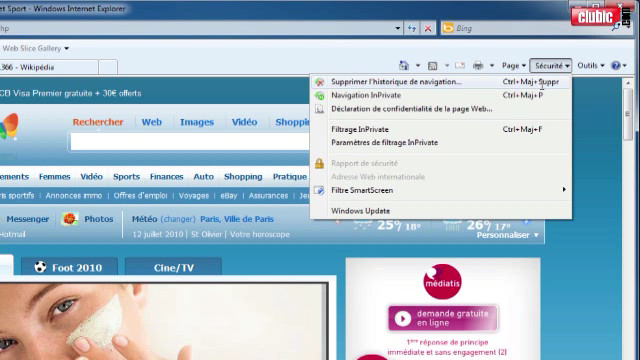Expand the Filtre SmartScreen submenu
Viewport: 640px width, 360px height.
coord(441,190)
